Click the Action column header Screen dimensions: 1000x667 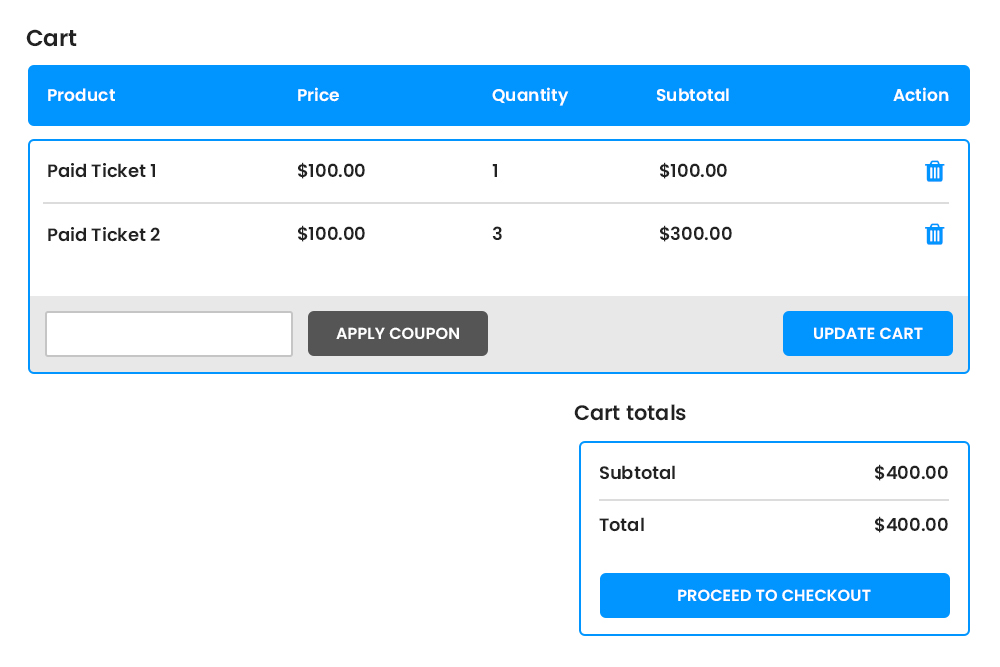pyautogui.click(x=920, y=96)
